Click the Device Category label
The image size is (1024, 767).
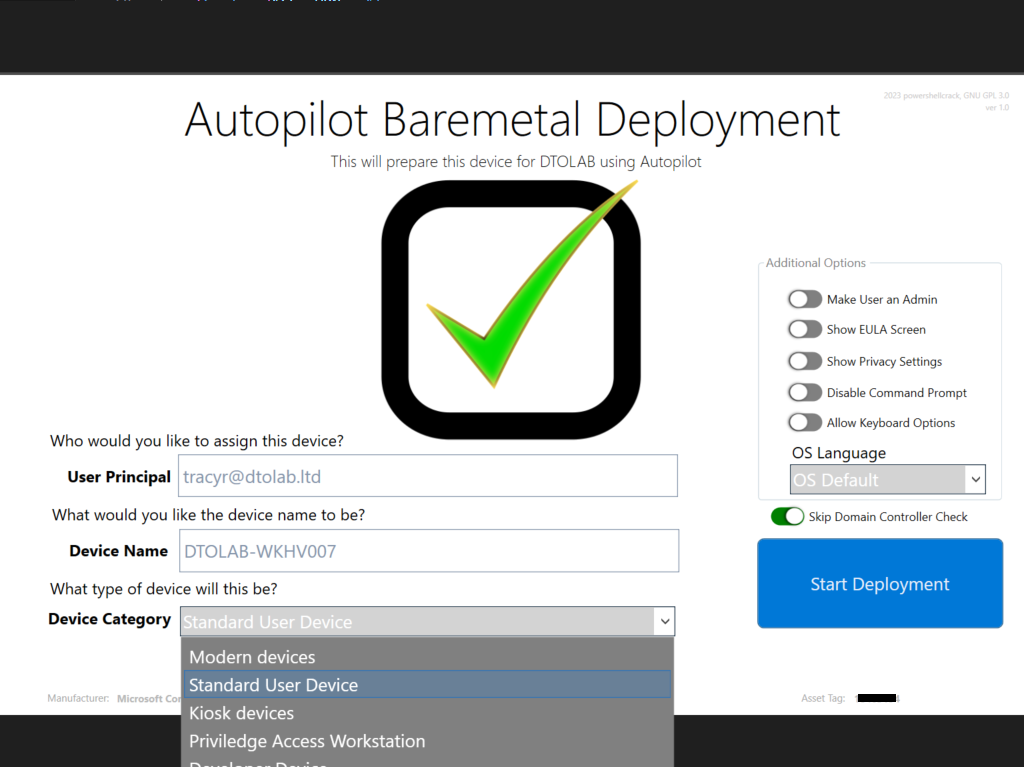point(109,619)
